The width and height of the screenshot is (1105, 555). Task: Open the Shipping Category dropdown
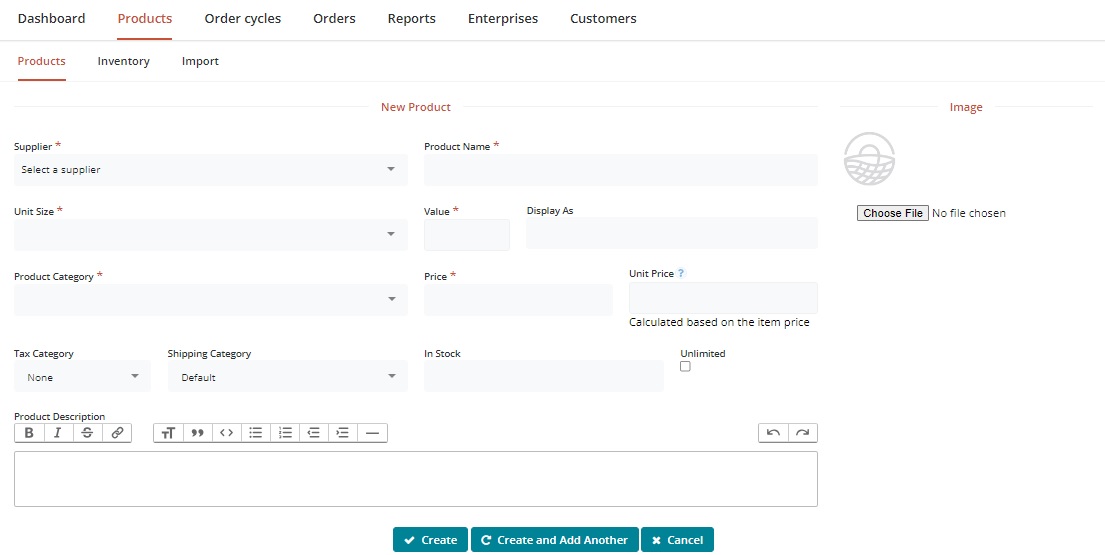287,377
